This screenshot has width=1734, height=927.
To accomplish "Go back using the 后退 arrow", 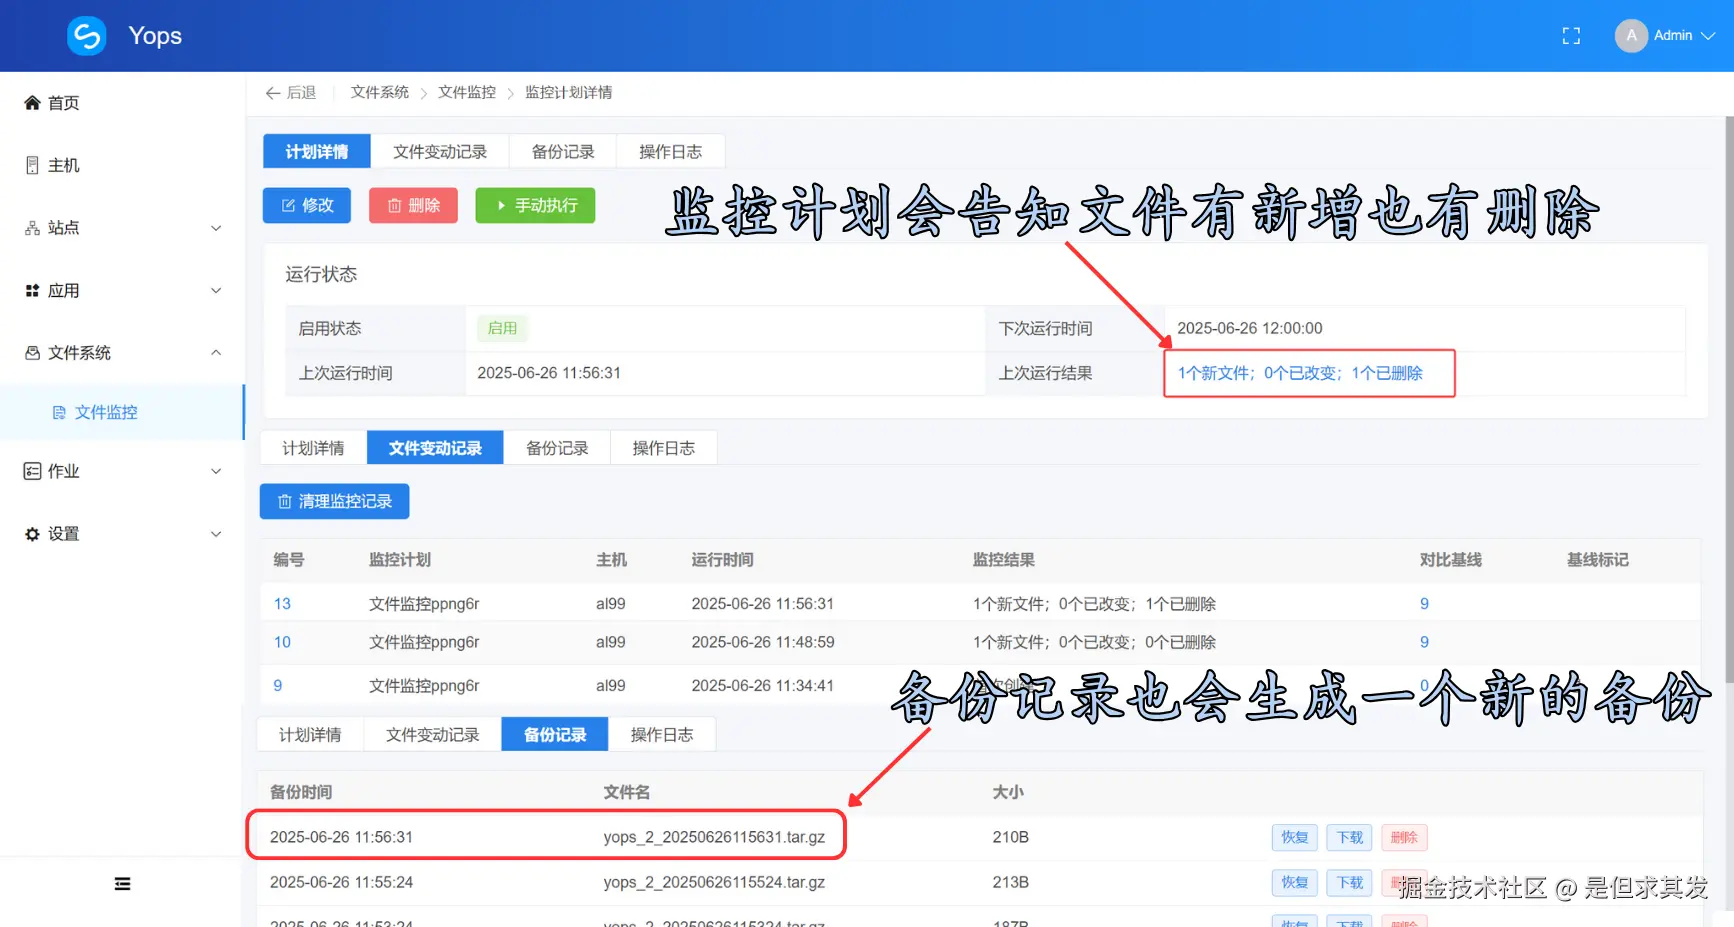I will (x=291, y=93).
